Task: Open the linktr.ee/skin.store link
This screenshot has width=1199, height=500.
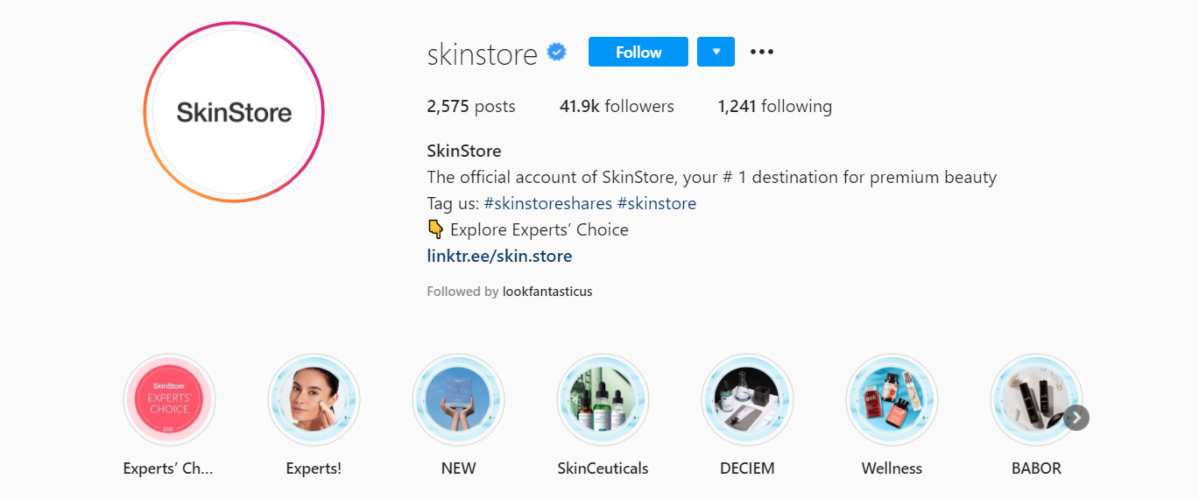Action: click(x=499, y=256)
